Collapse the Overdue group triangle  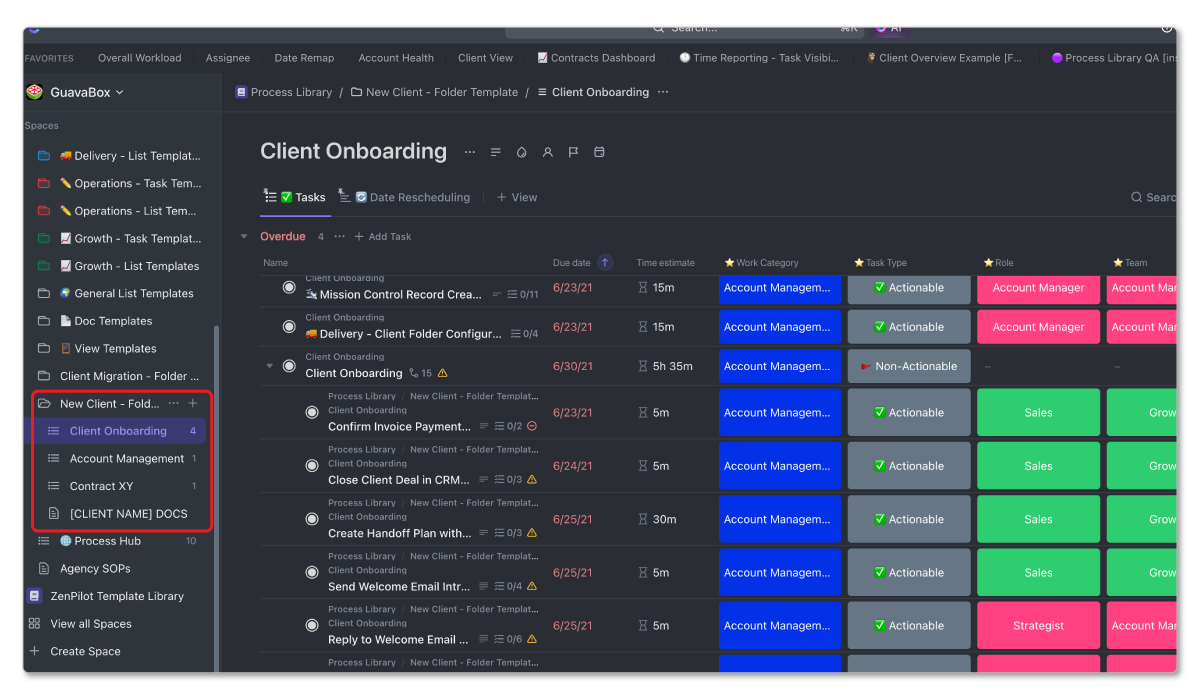[x=244, y=236]
